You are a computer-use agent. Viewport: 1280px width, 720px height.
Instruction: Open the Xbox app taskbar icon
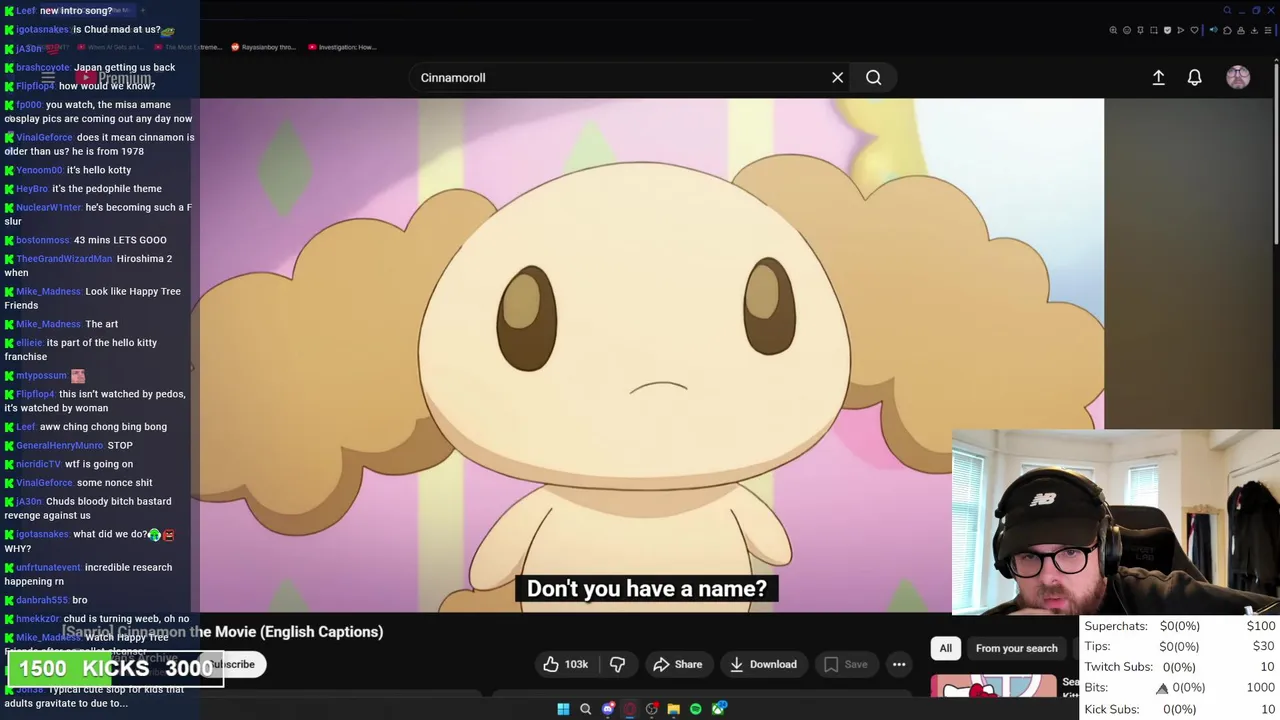[x=718, y=709]
